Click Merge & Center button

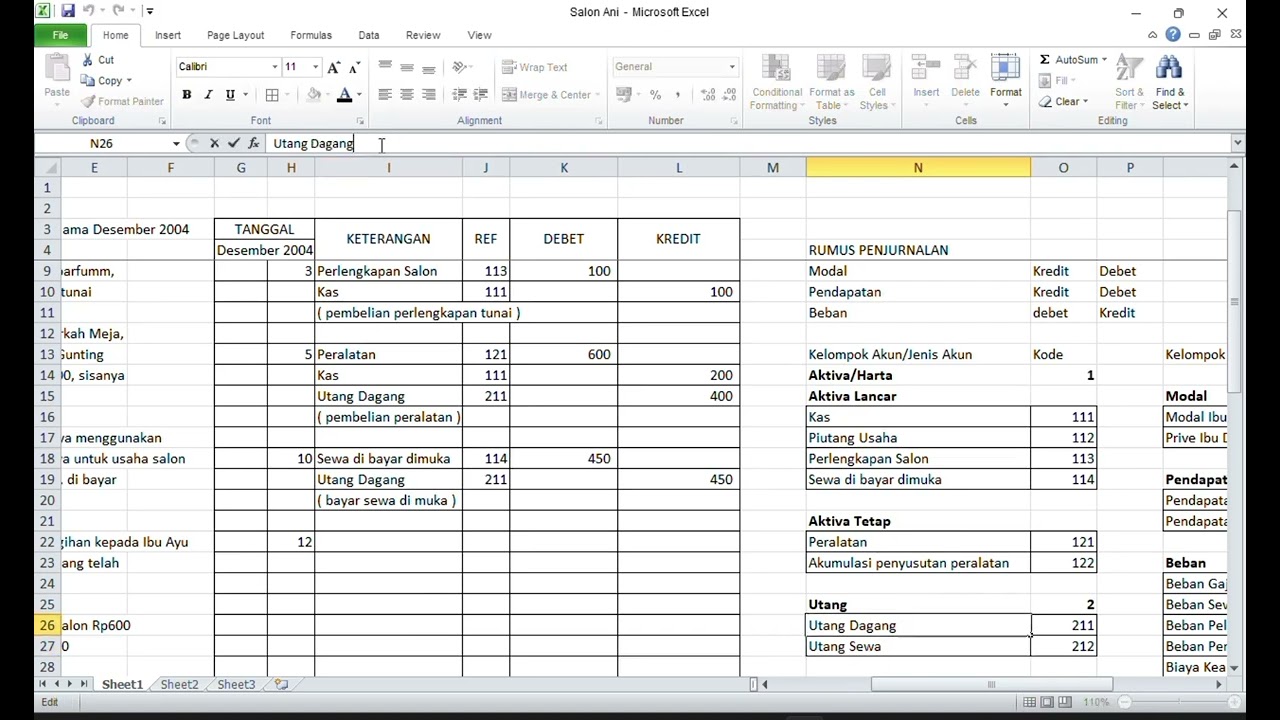[547, 95]
